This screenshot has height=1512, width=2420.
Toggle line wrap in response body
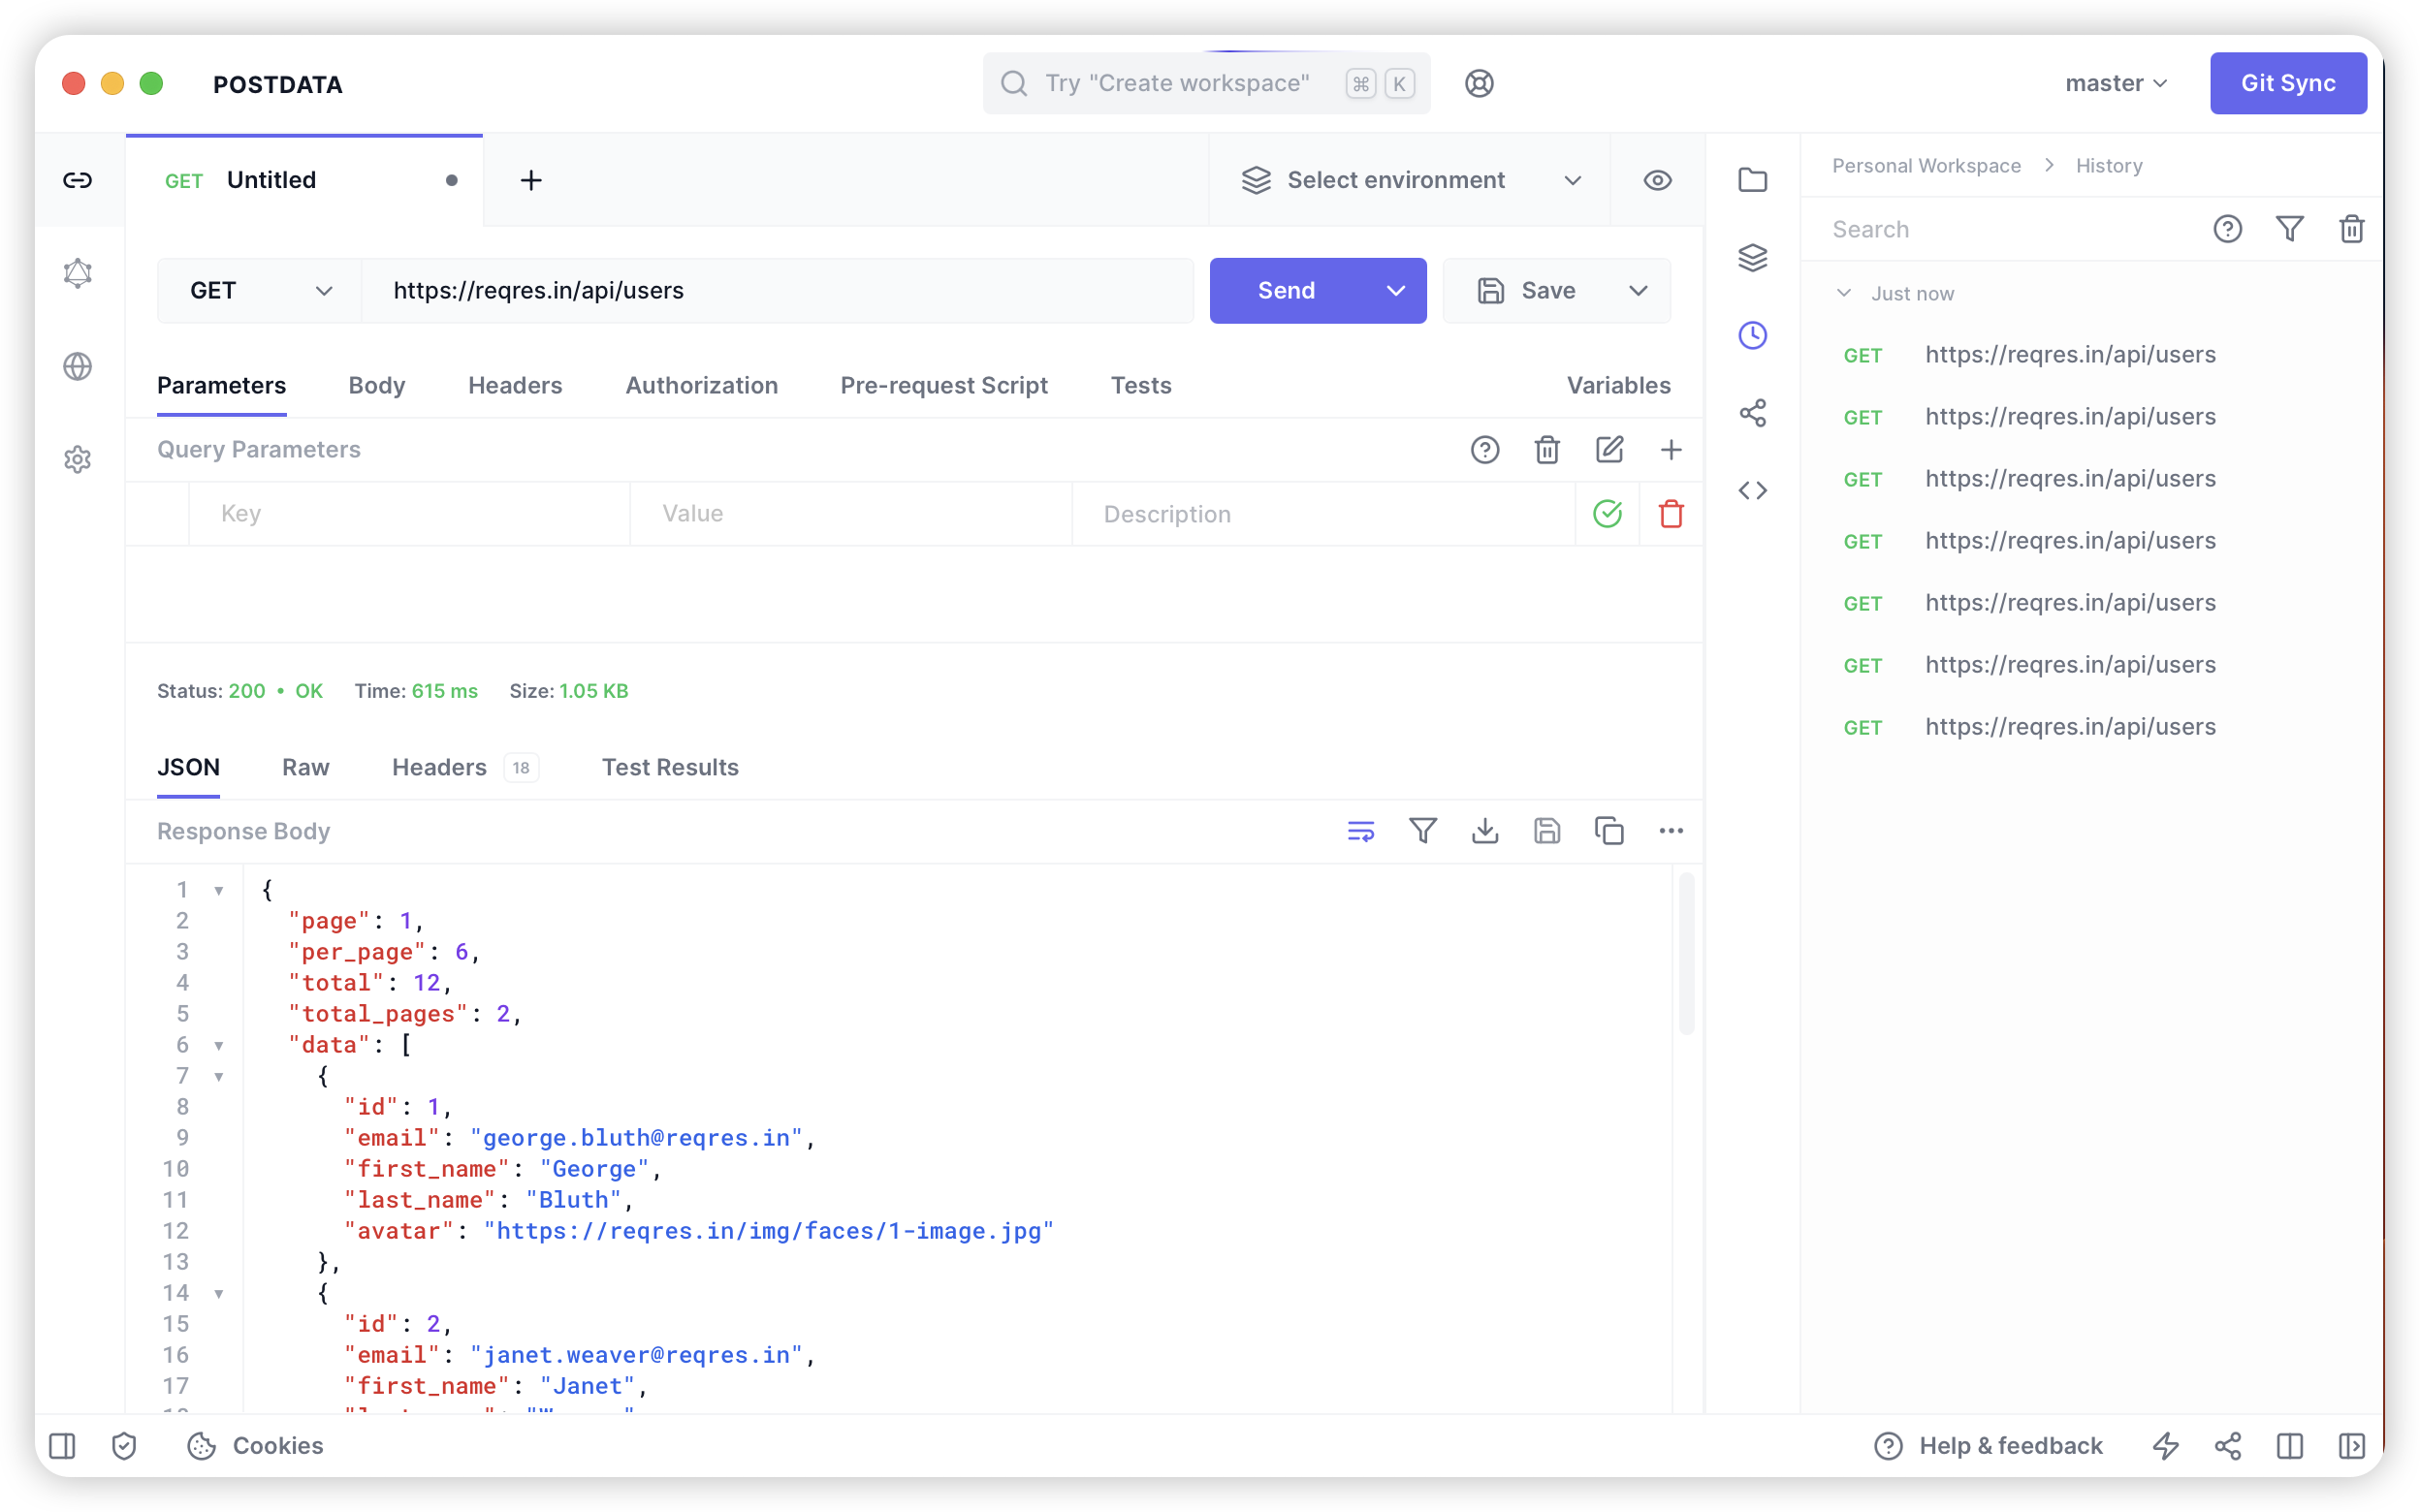[1360, 831]
